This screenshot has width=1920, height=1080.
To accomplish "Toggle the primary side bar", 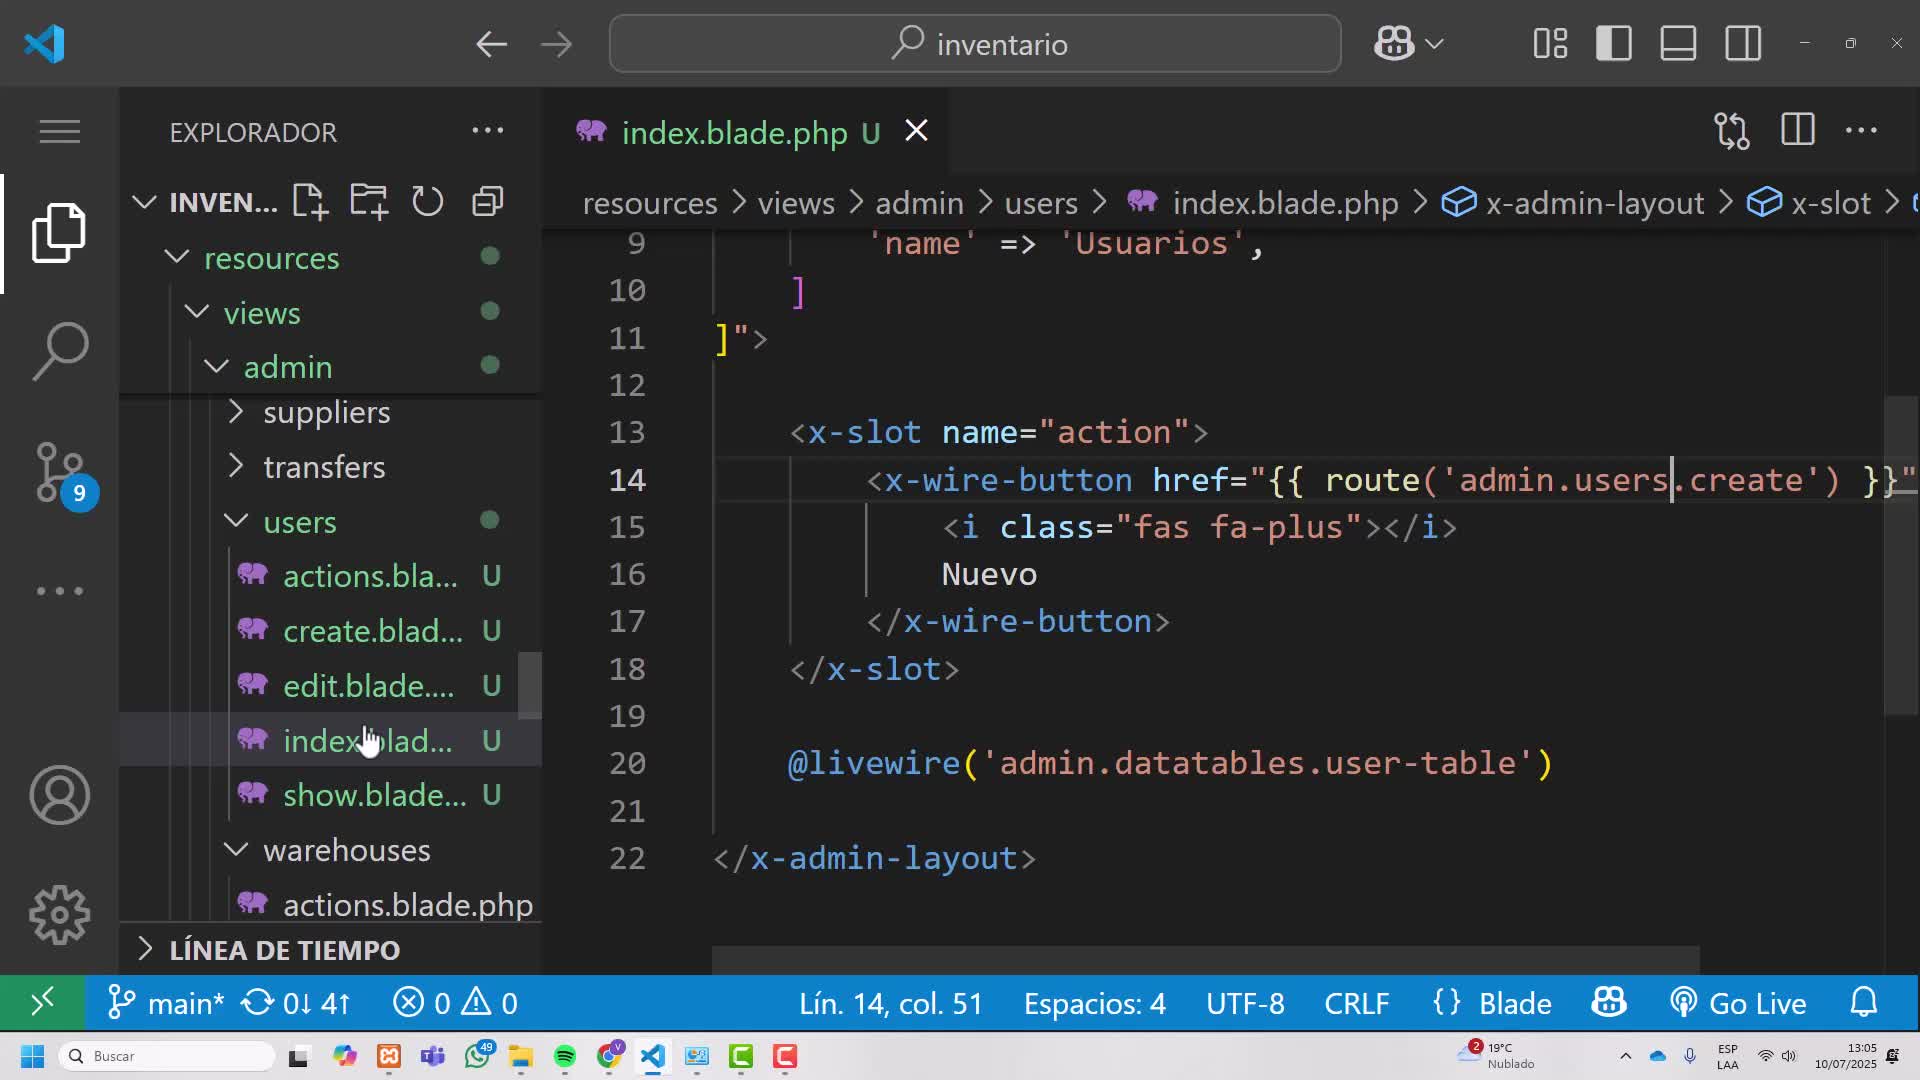I will pyautogui.click(x=1614, y=44).
